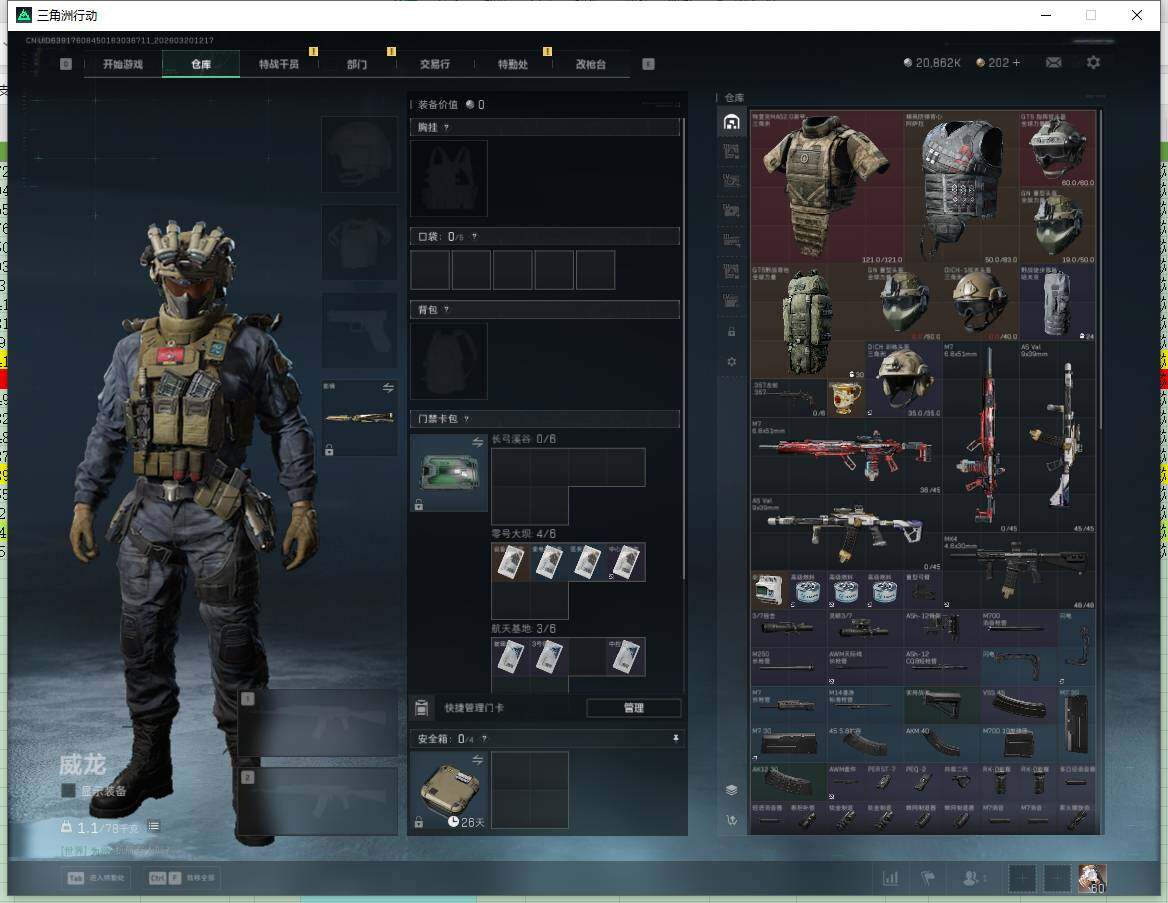
Task: Click the 管理 button
Action: click(634, 708)
